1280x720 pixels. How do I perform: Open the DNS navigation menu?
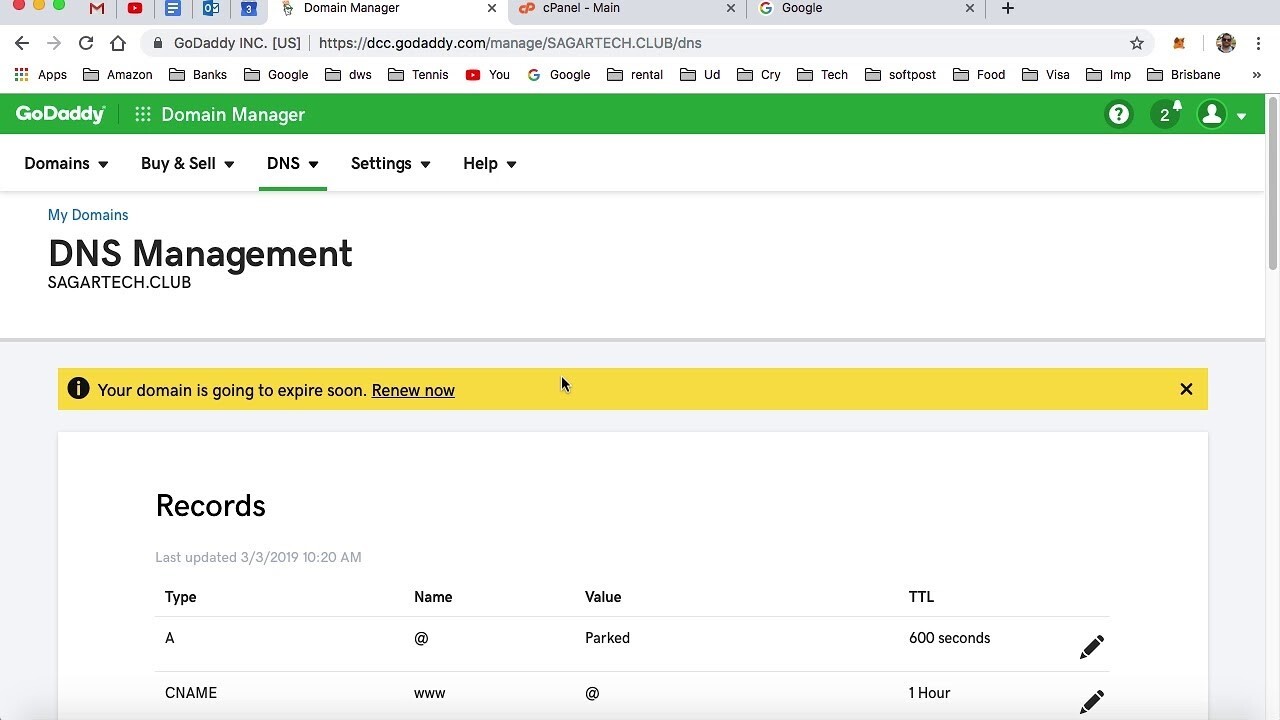[292, 164]
